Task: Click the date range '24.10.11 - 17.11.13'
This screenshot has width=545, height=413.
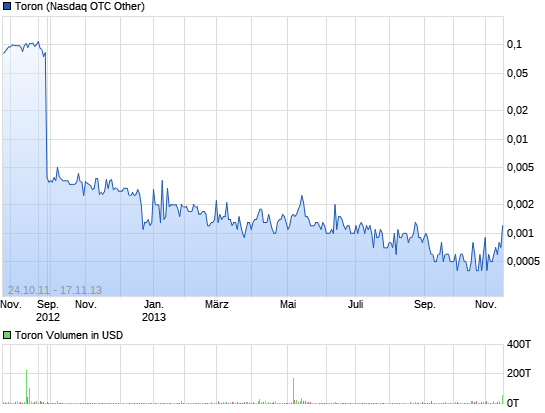Action: [55, 290]
